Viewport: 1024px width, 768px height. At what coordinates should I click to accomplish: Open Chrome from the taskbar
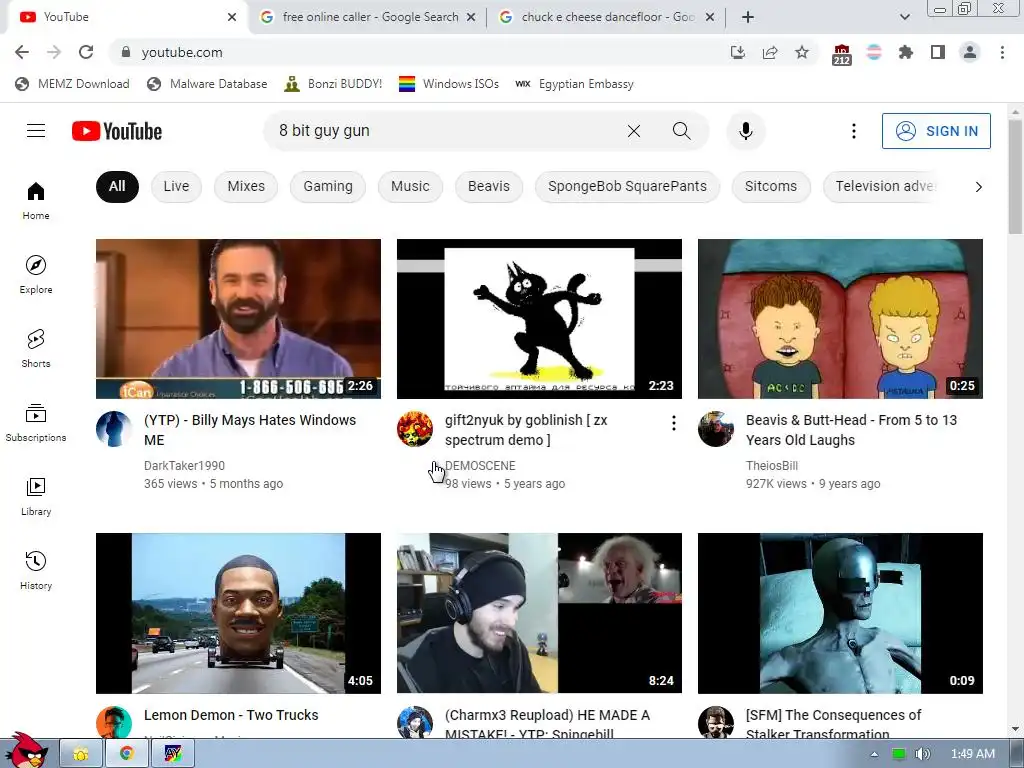(x=127, y=754)
